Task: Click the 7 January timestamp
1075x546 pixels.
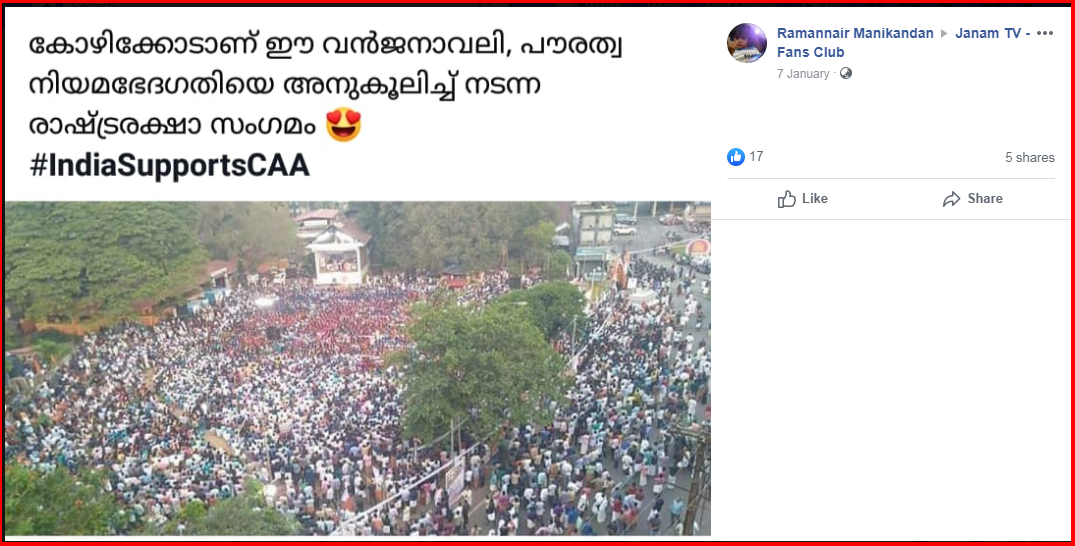Action: (803, 73)
